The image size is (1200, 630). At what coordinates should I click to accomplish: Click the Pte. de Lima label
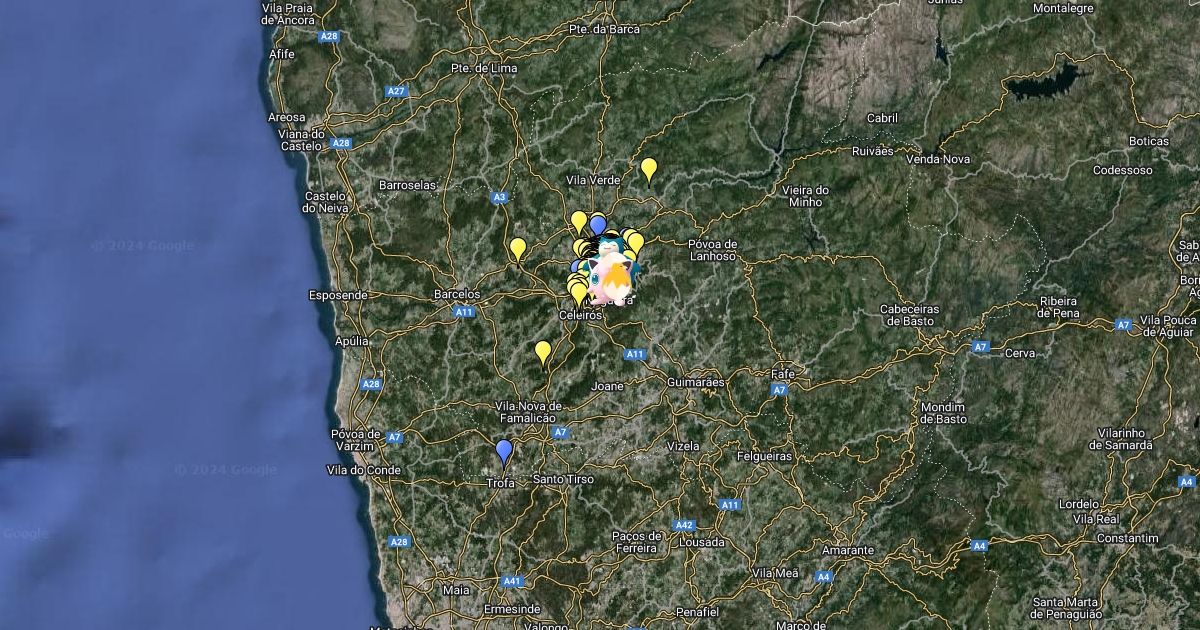click(x=484, y=68)
